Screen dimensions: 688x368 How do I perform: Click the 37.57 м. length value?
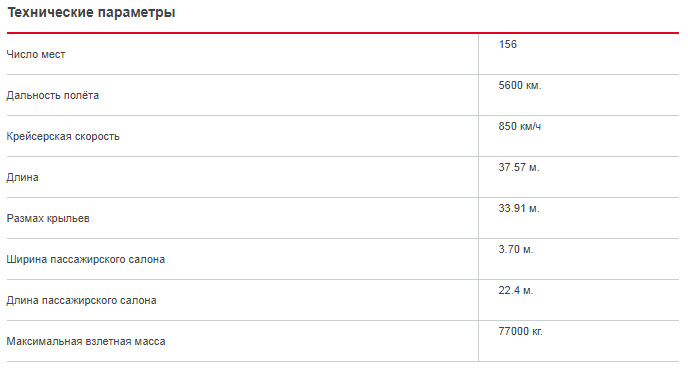click(519, 168)
